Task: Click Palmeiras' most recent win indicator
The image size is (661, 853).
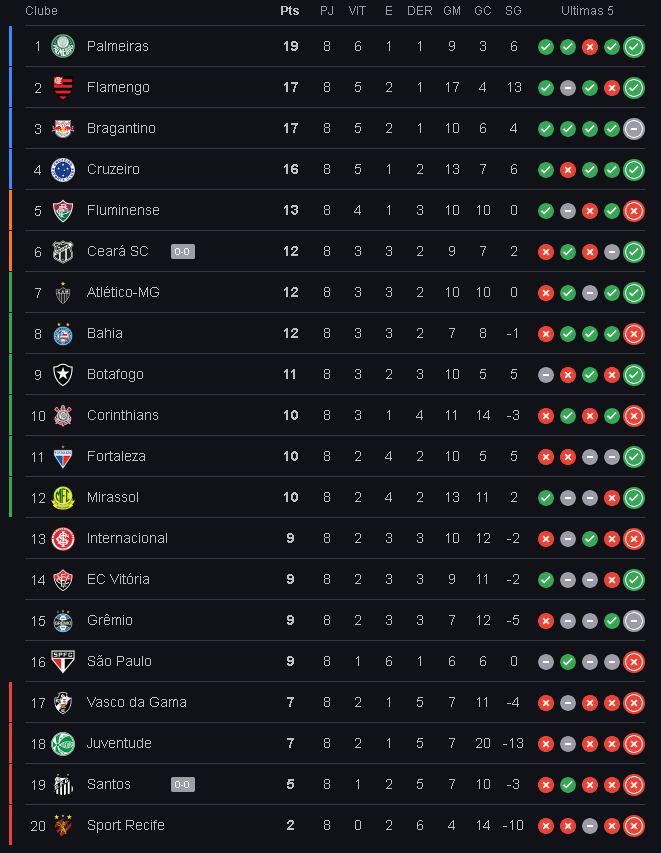Action: 634,47
